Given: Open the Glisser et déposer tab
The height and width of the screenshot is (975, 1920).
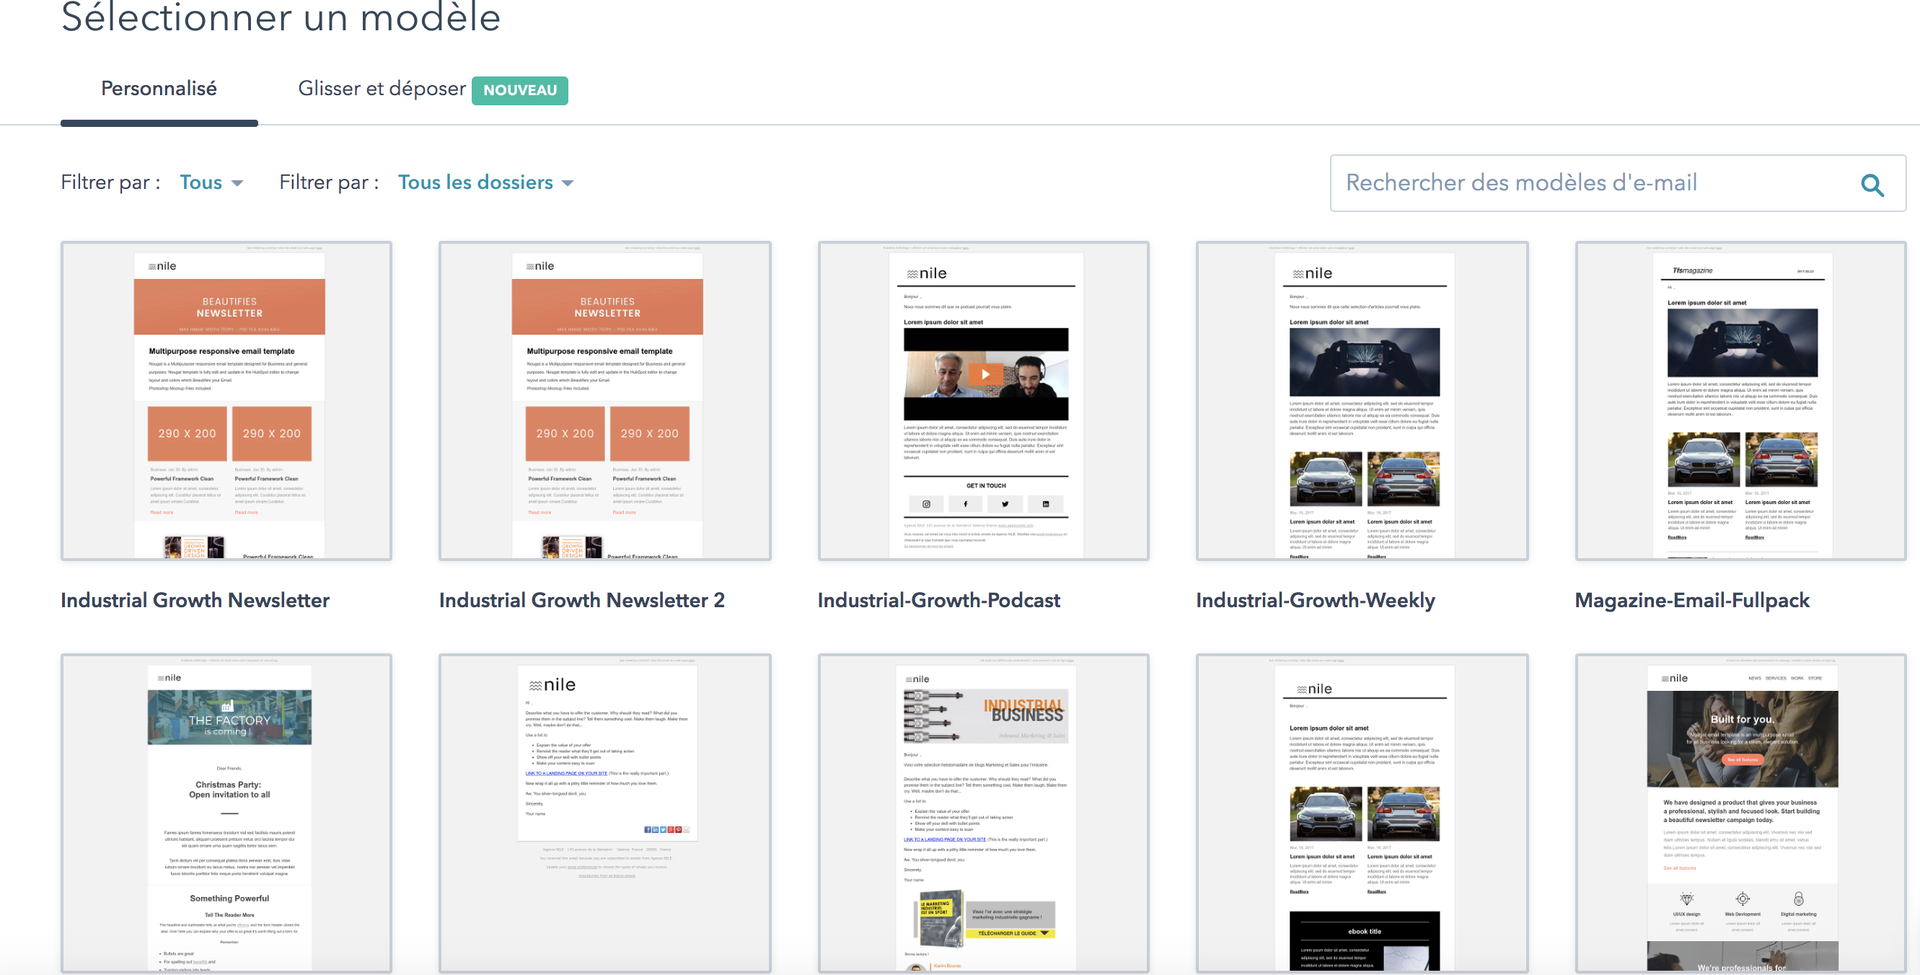Looking at the screenshot, I should pyautogui.click(x=432, y=89).
